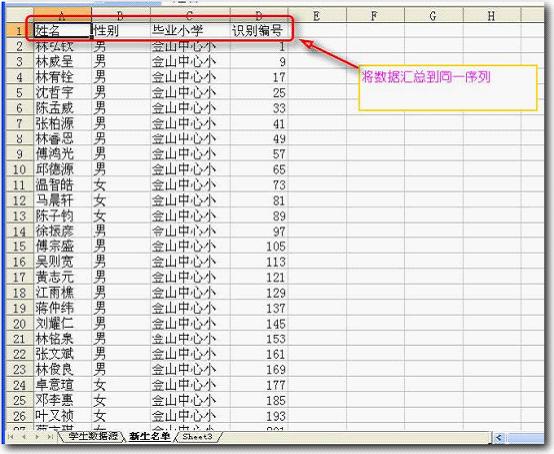Go to previous sheet navigation arrow
554x454 pixels.
[x=24, y=437]
